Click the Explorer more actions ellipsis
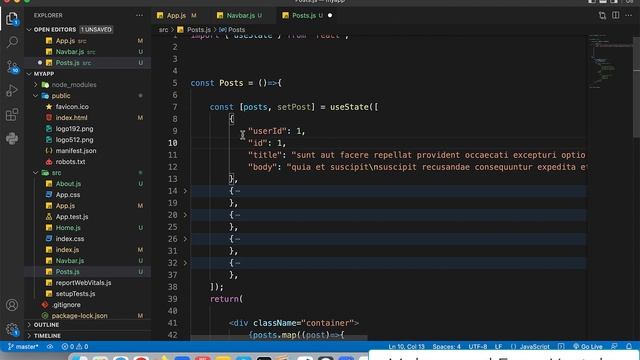This screenshot has height=360, width=640. pyautogui.click(x=140, y=16)
